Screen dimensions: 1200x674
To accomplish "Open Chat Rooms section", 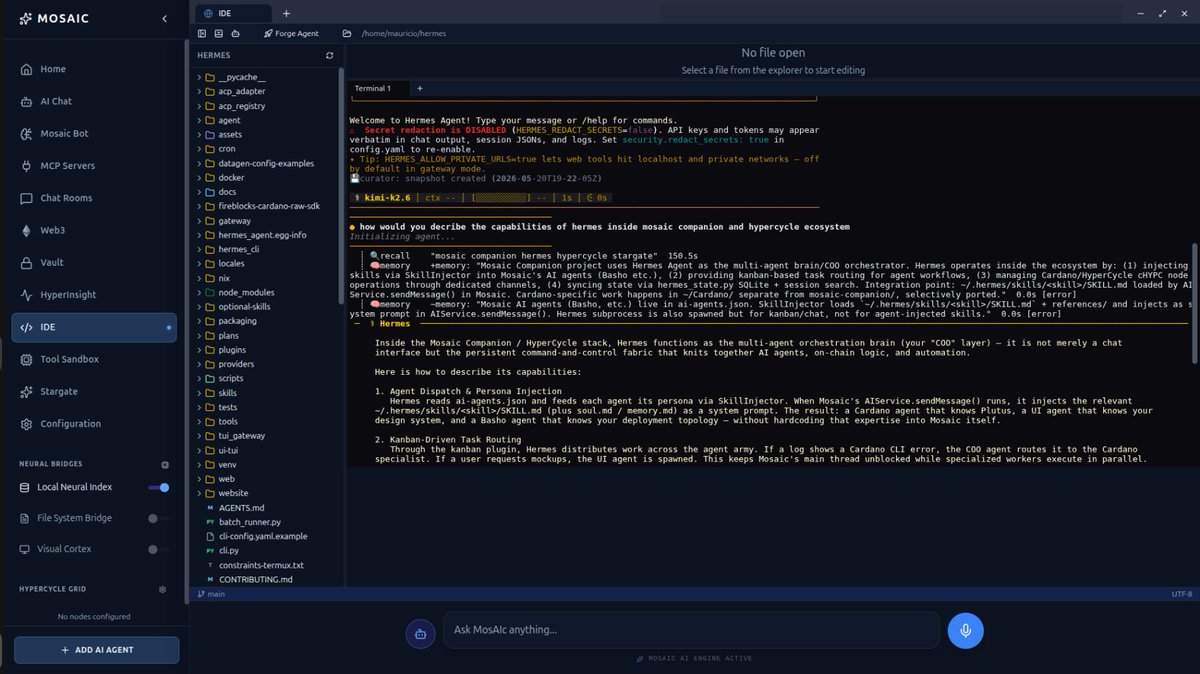I will coord(94,198).
